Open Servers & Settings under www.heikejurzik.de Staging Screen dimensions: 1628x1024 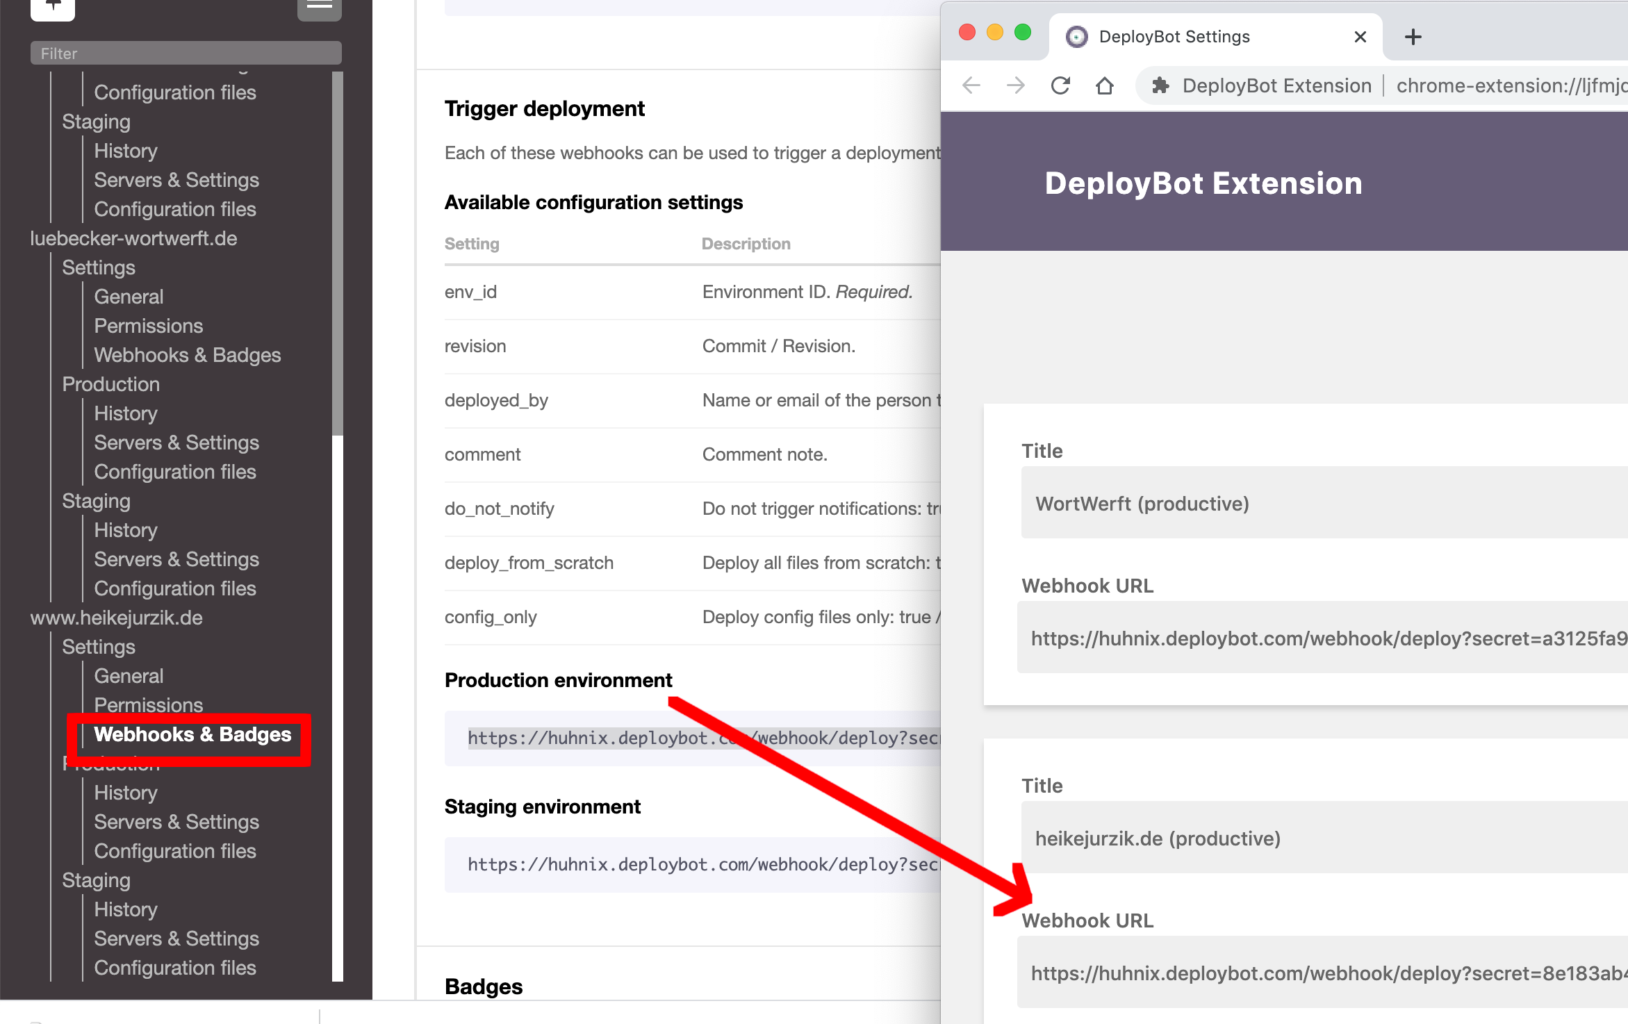click(x=176, y=938)
